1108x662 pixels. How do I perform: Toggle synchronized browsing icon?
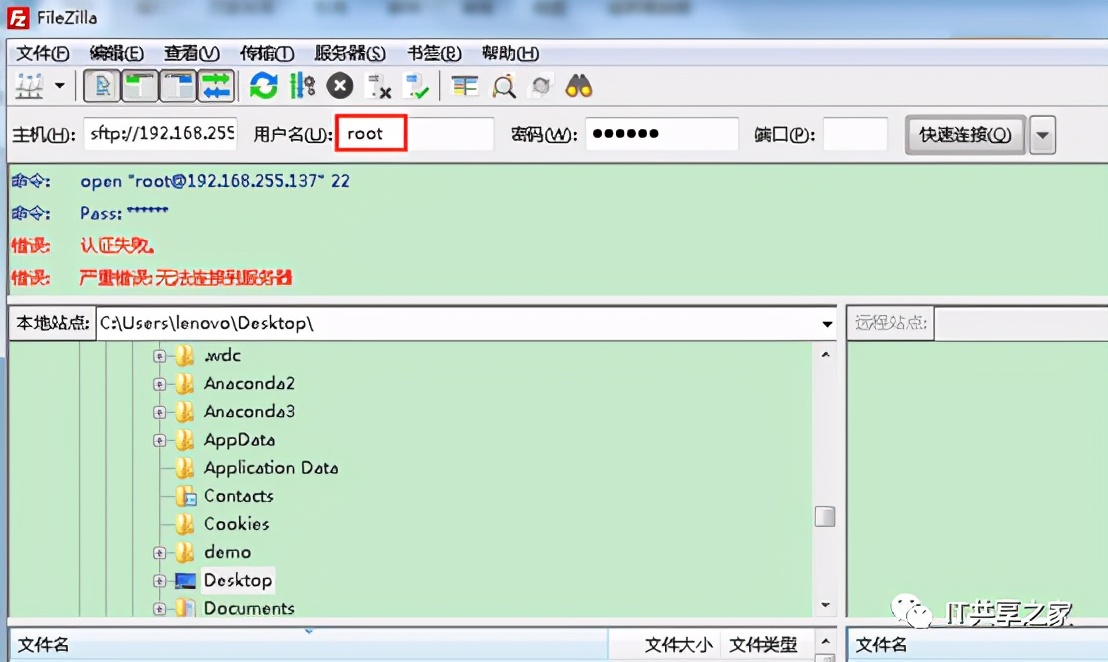(541, 86)
